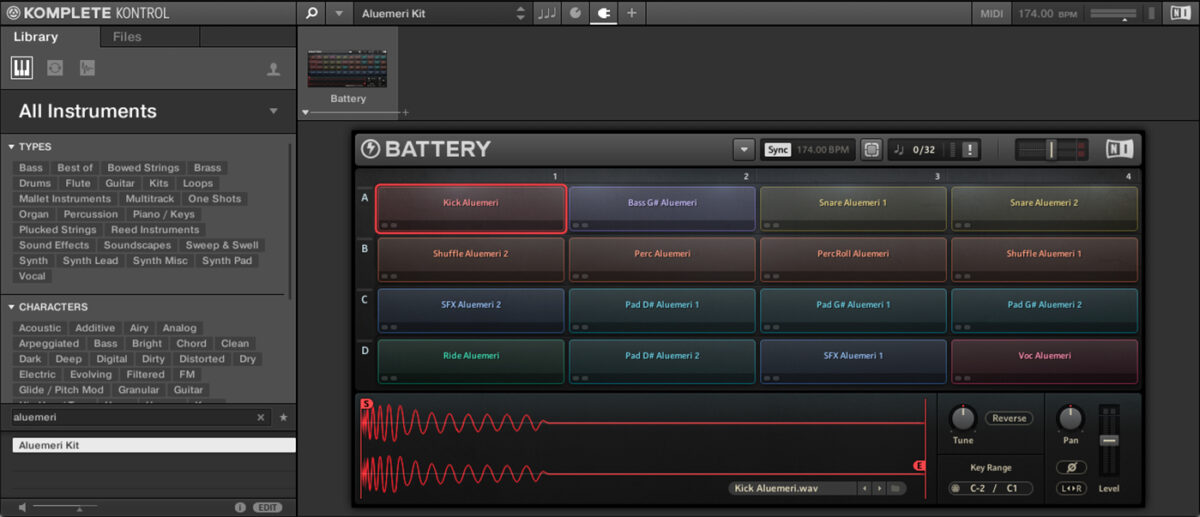This screenshot has height=517, width=1200.
Task: Open the browser search magnifier icon
Action: (311, 13)
